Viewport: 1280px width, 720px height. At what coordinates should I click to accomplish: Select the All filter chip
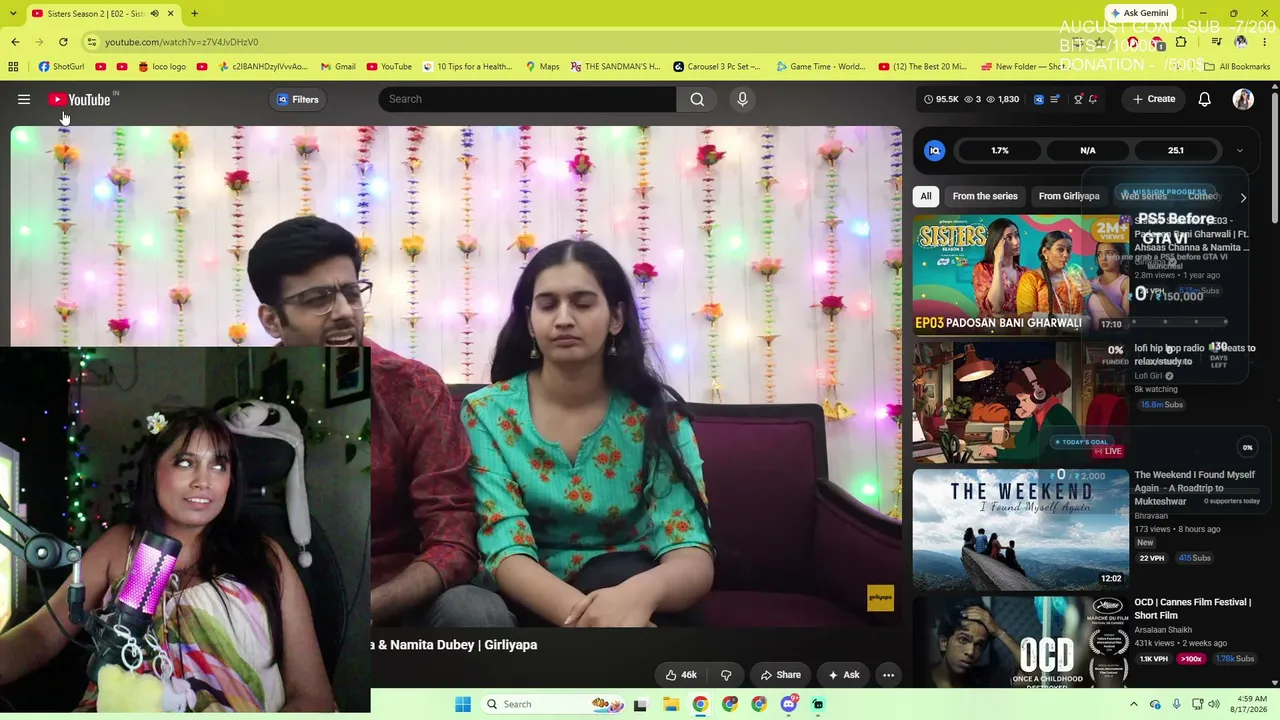point(926,196)
